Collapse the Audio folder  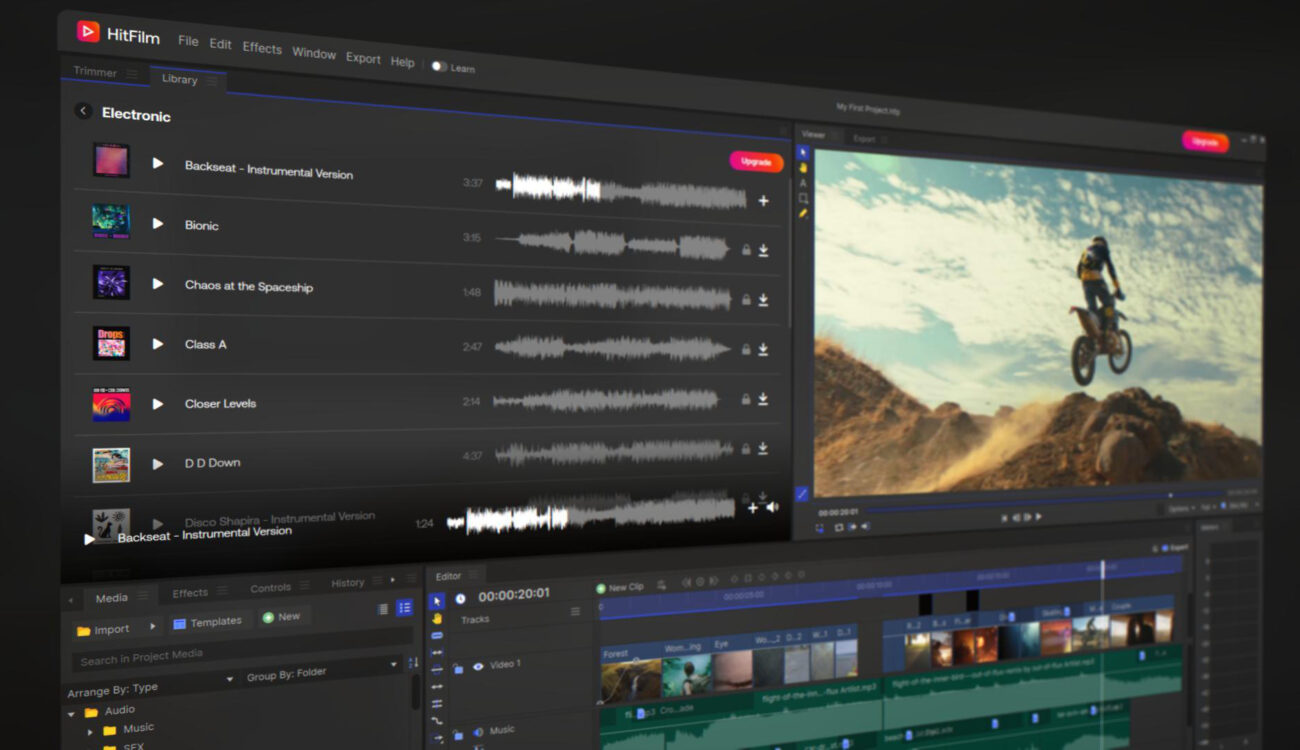(x=71, y=714)
